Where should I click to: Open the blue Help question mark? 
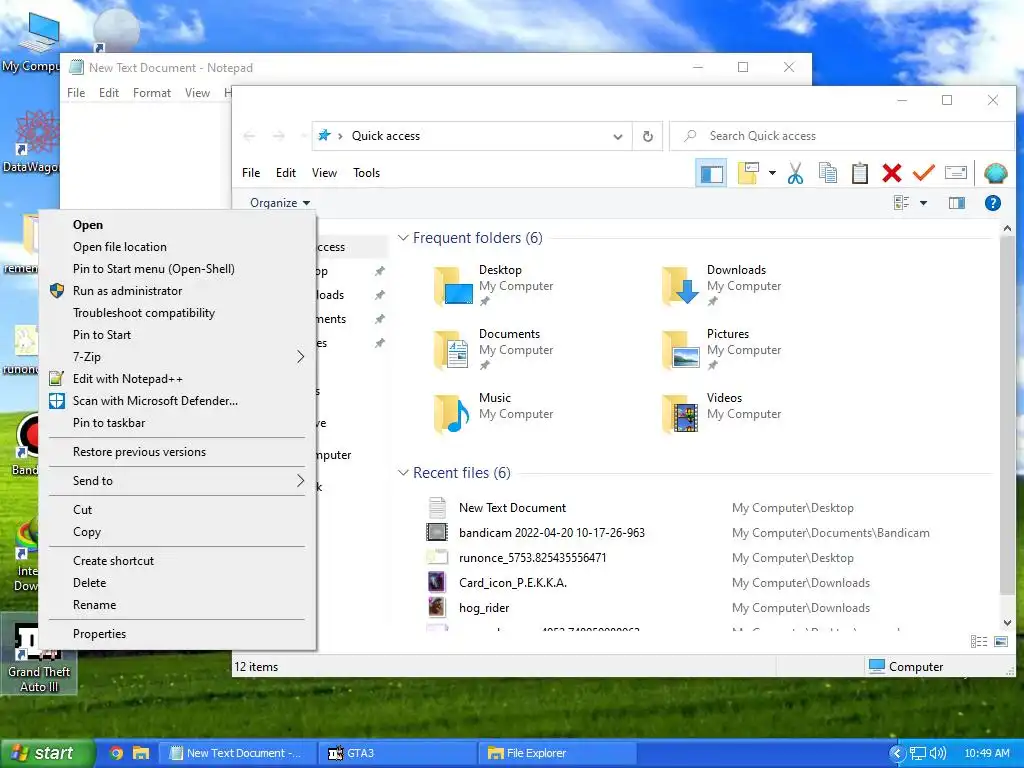(x=993, y=203)
